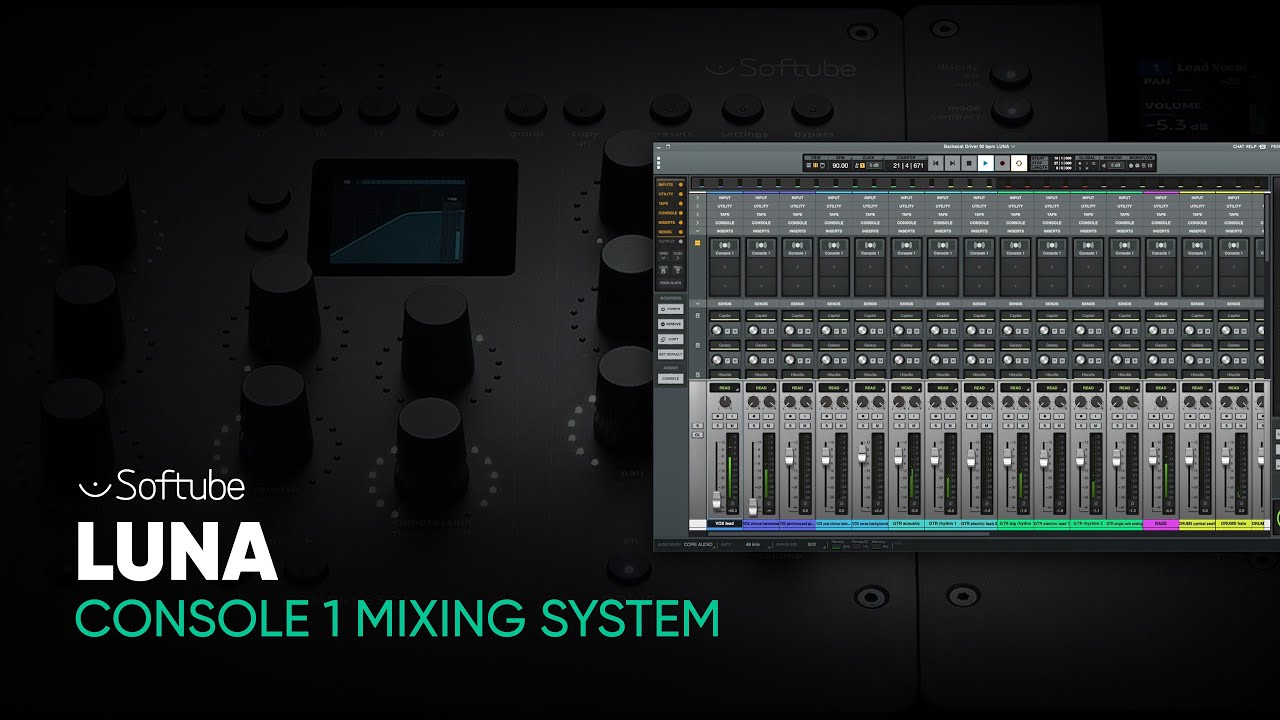The width and height of the screenshot is (1280, 720).
Task: Click the FIXED SLOTS button
Action: [670, 283]
